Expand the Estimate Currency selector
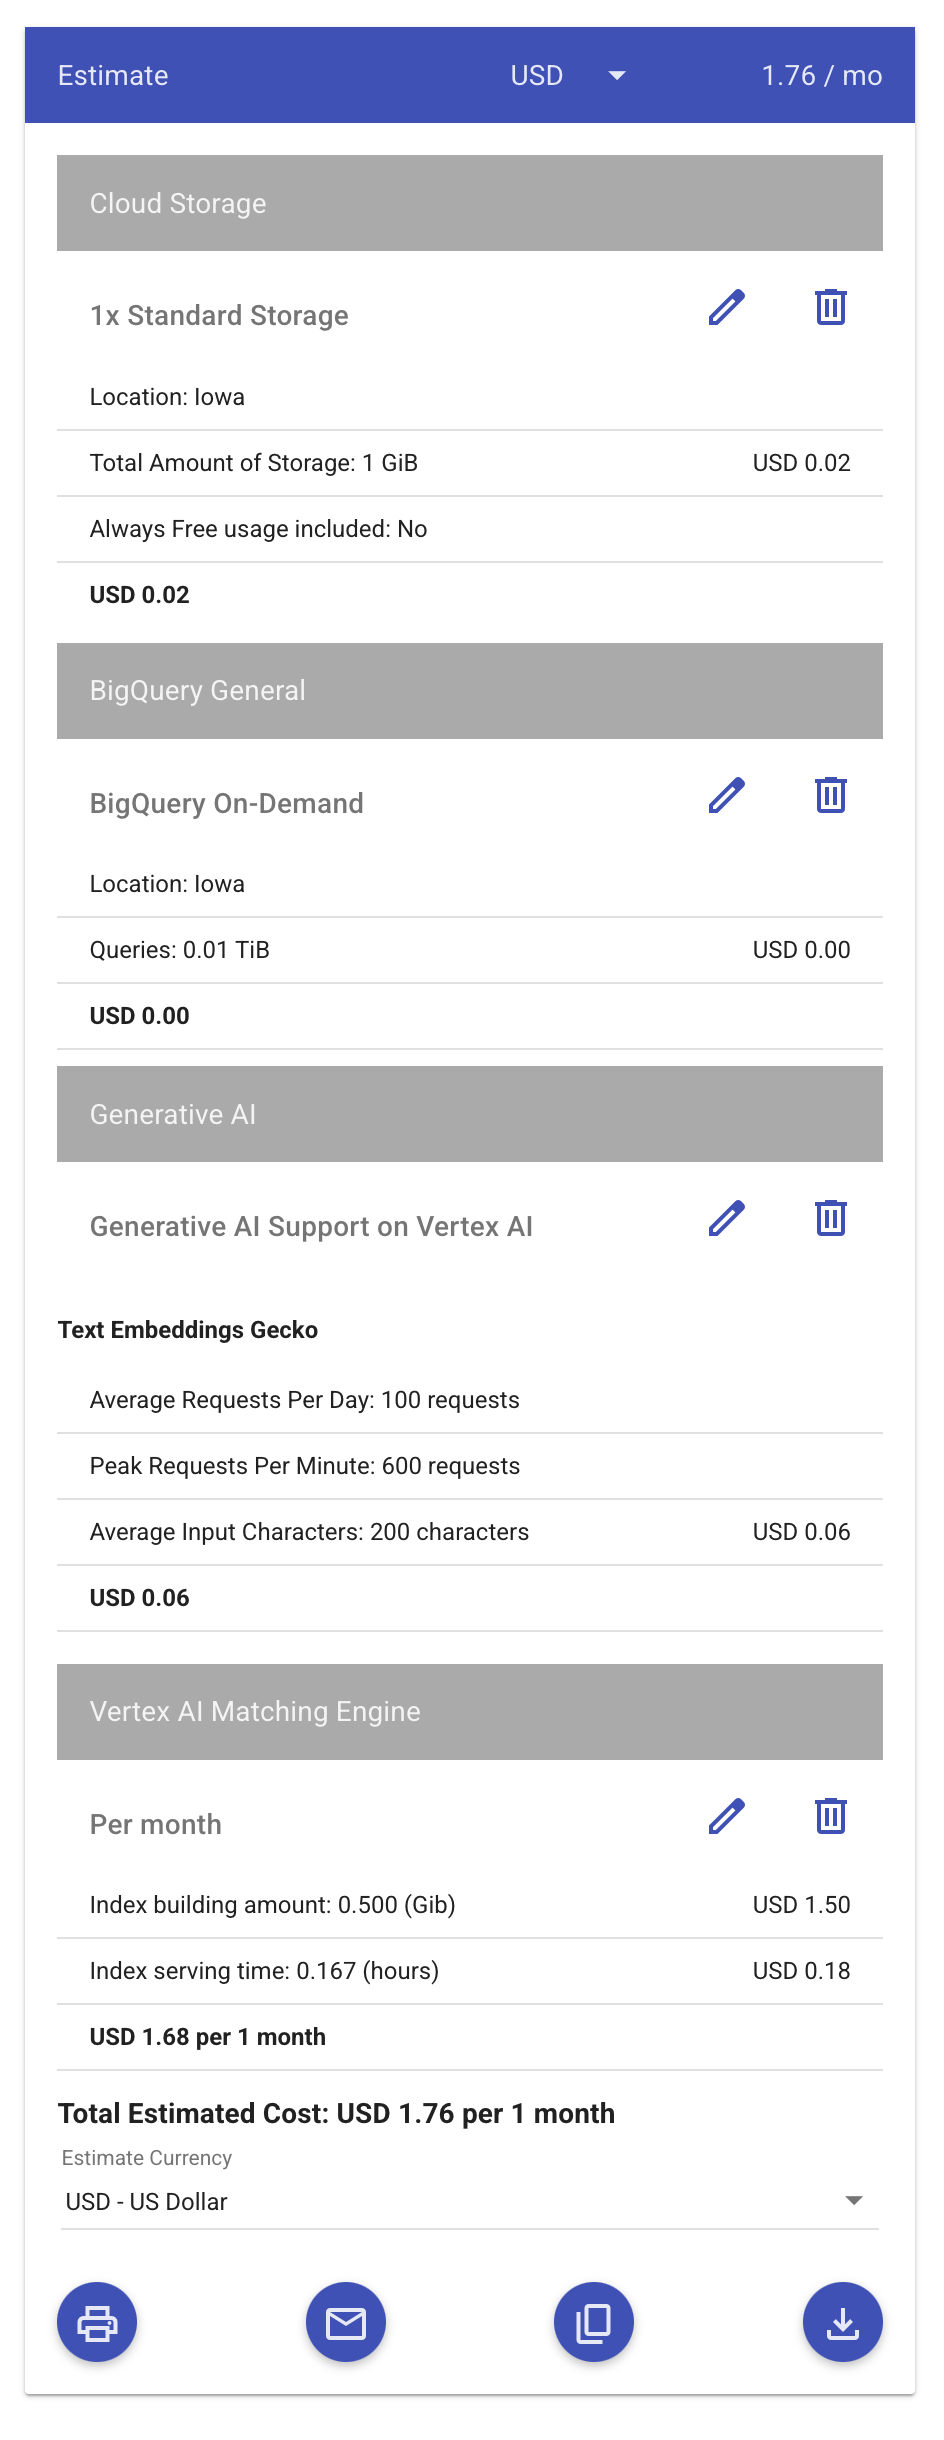The image size is (944, 2440). point(853,2201)
